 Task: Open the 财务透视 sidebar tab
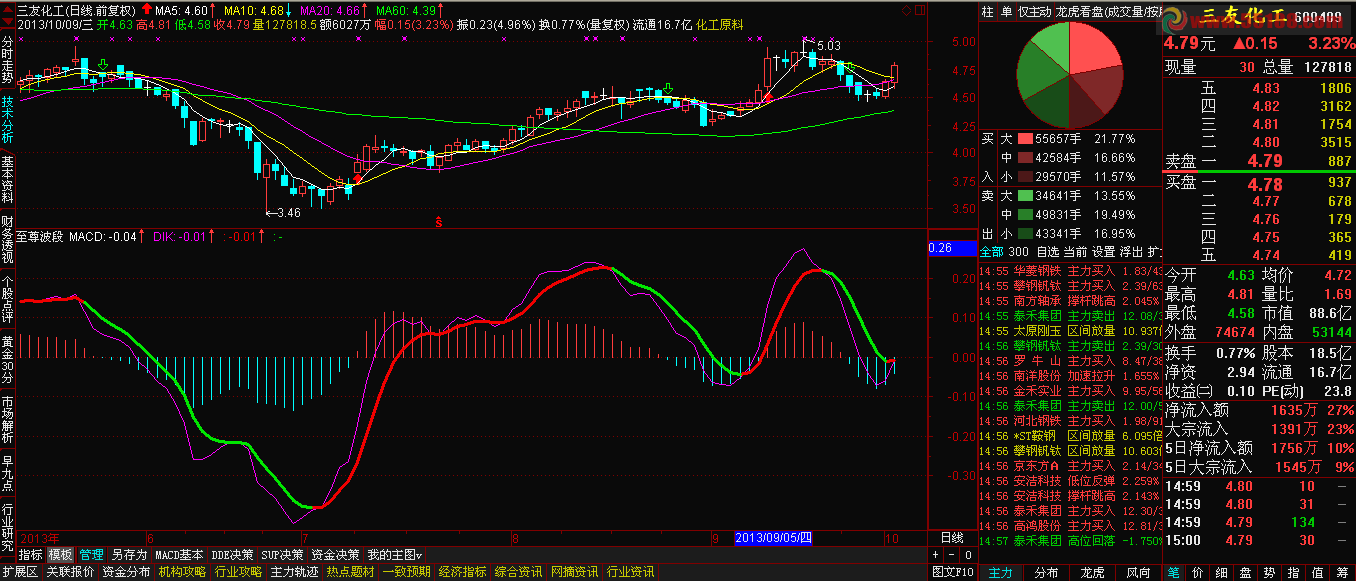[8, 239]
